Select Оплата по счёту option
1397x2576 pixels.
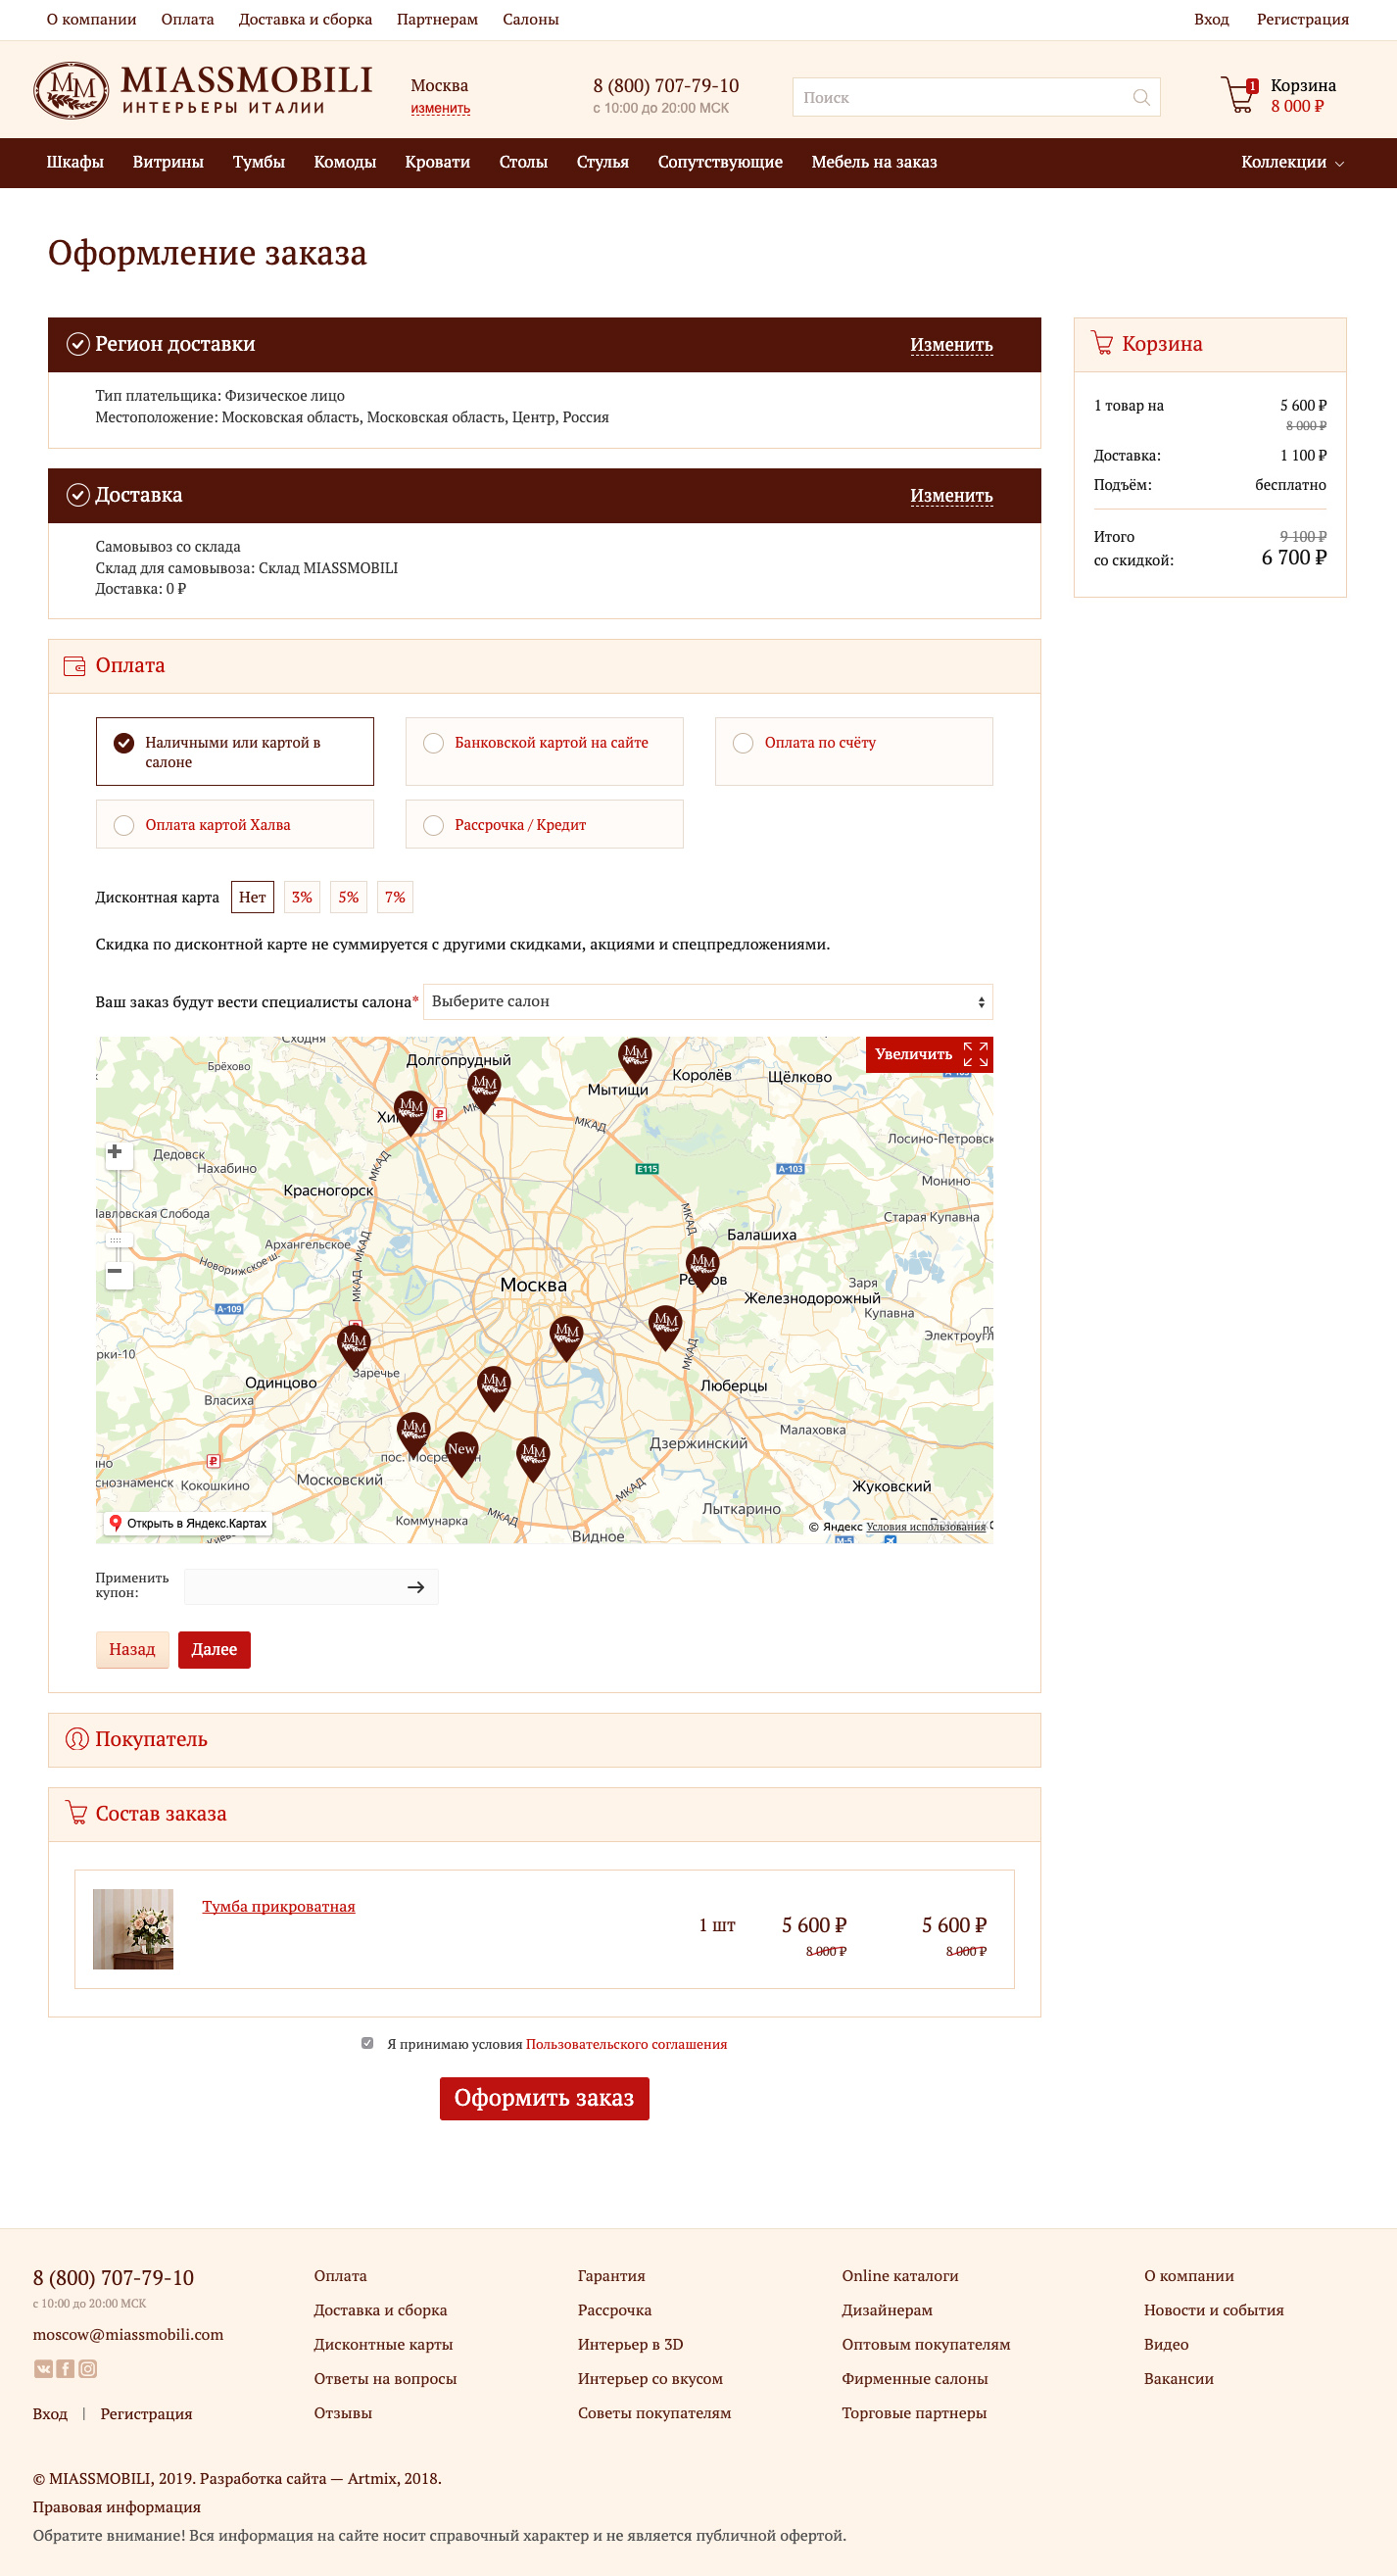[x=854, y=751]
